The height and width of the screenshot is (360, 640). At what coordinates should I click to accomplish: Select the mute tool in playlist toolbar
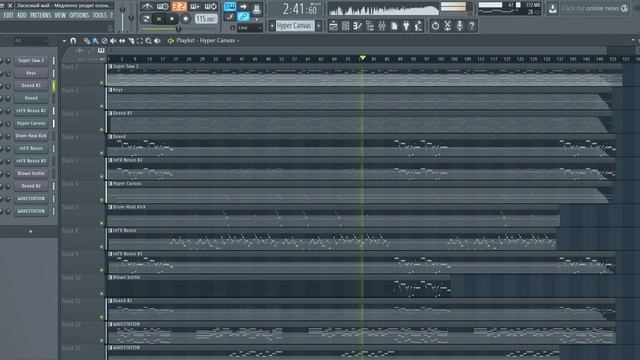coord(113,41)
